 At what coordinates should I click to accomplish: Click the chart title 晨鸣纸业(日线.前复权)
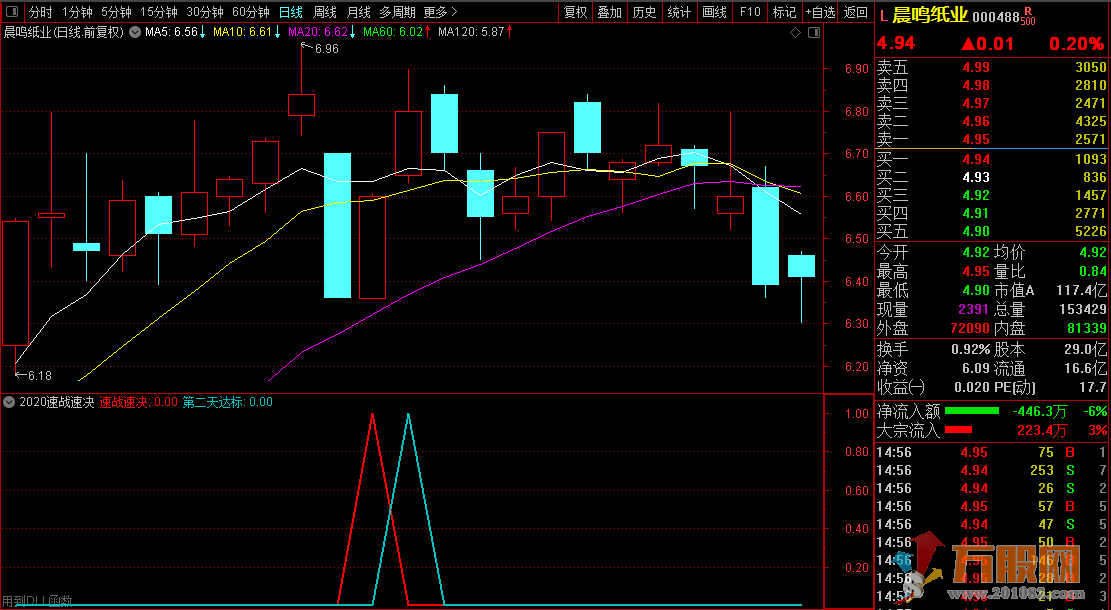64,32
